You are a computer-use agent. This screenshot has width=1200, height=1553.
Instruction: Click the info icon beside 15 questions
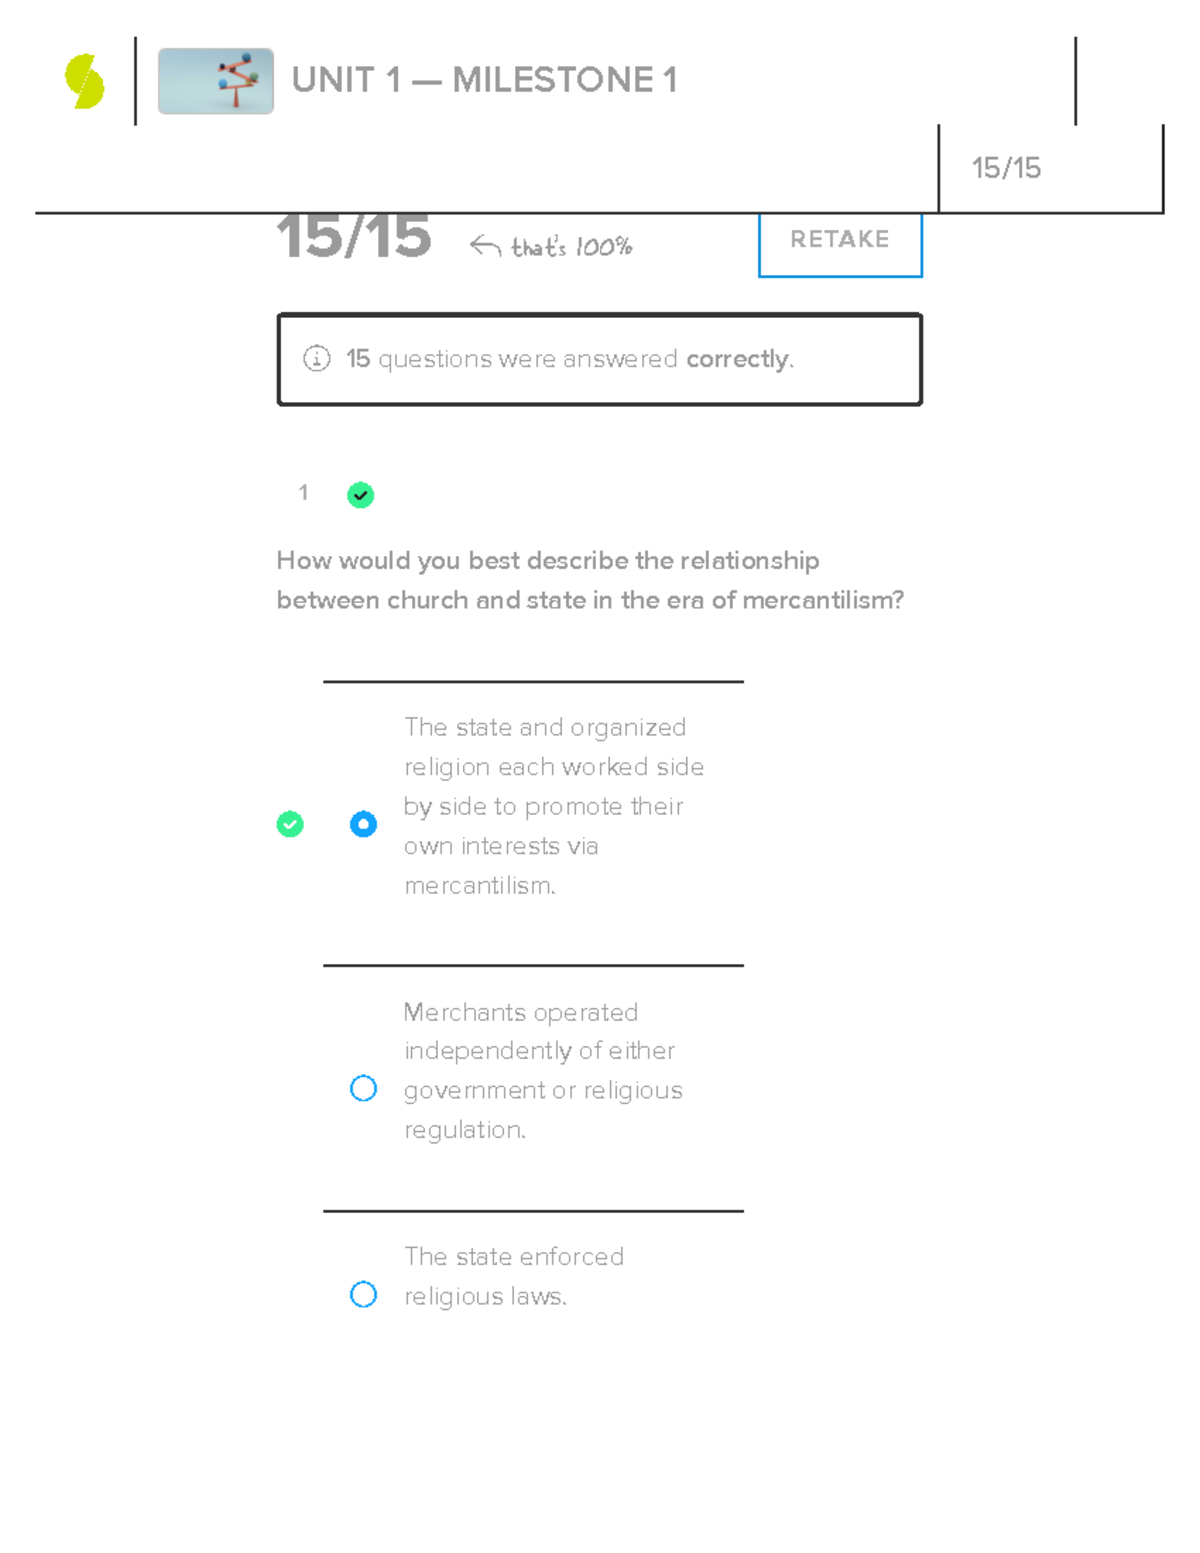[316, 358]
